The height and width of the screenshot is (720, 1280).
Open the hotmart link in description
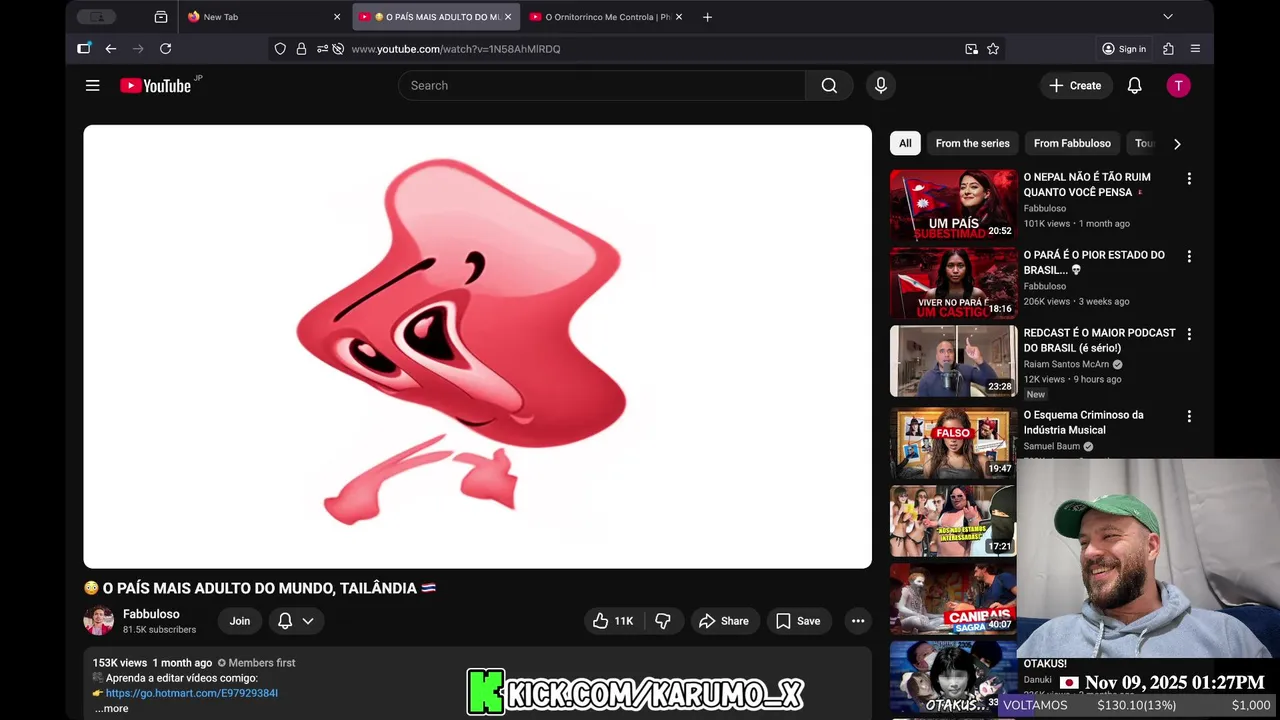pos(192,693)
